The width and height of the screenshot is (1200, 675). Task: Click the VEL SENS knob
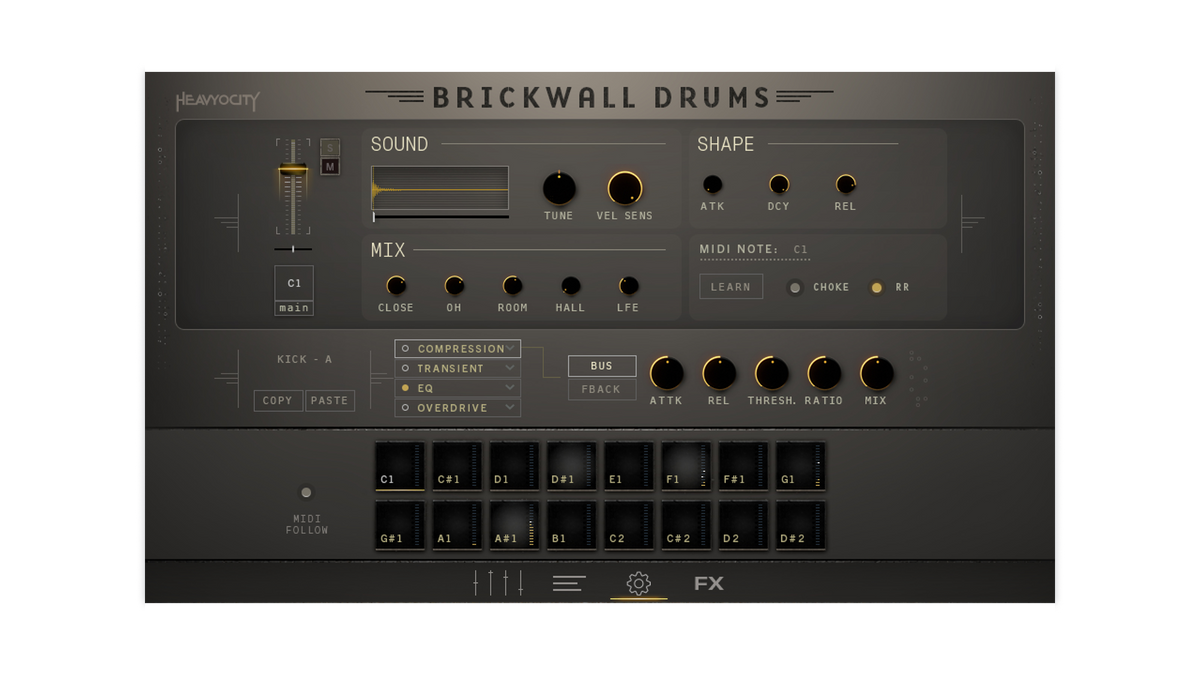click(625, 188)
